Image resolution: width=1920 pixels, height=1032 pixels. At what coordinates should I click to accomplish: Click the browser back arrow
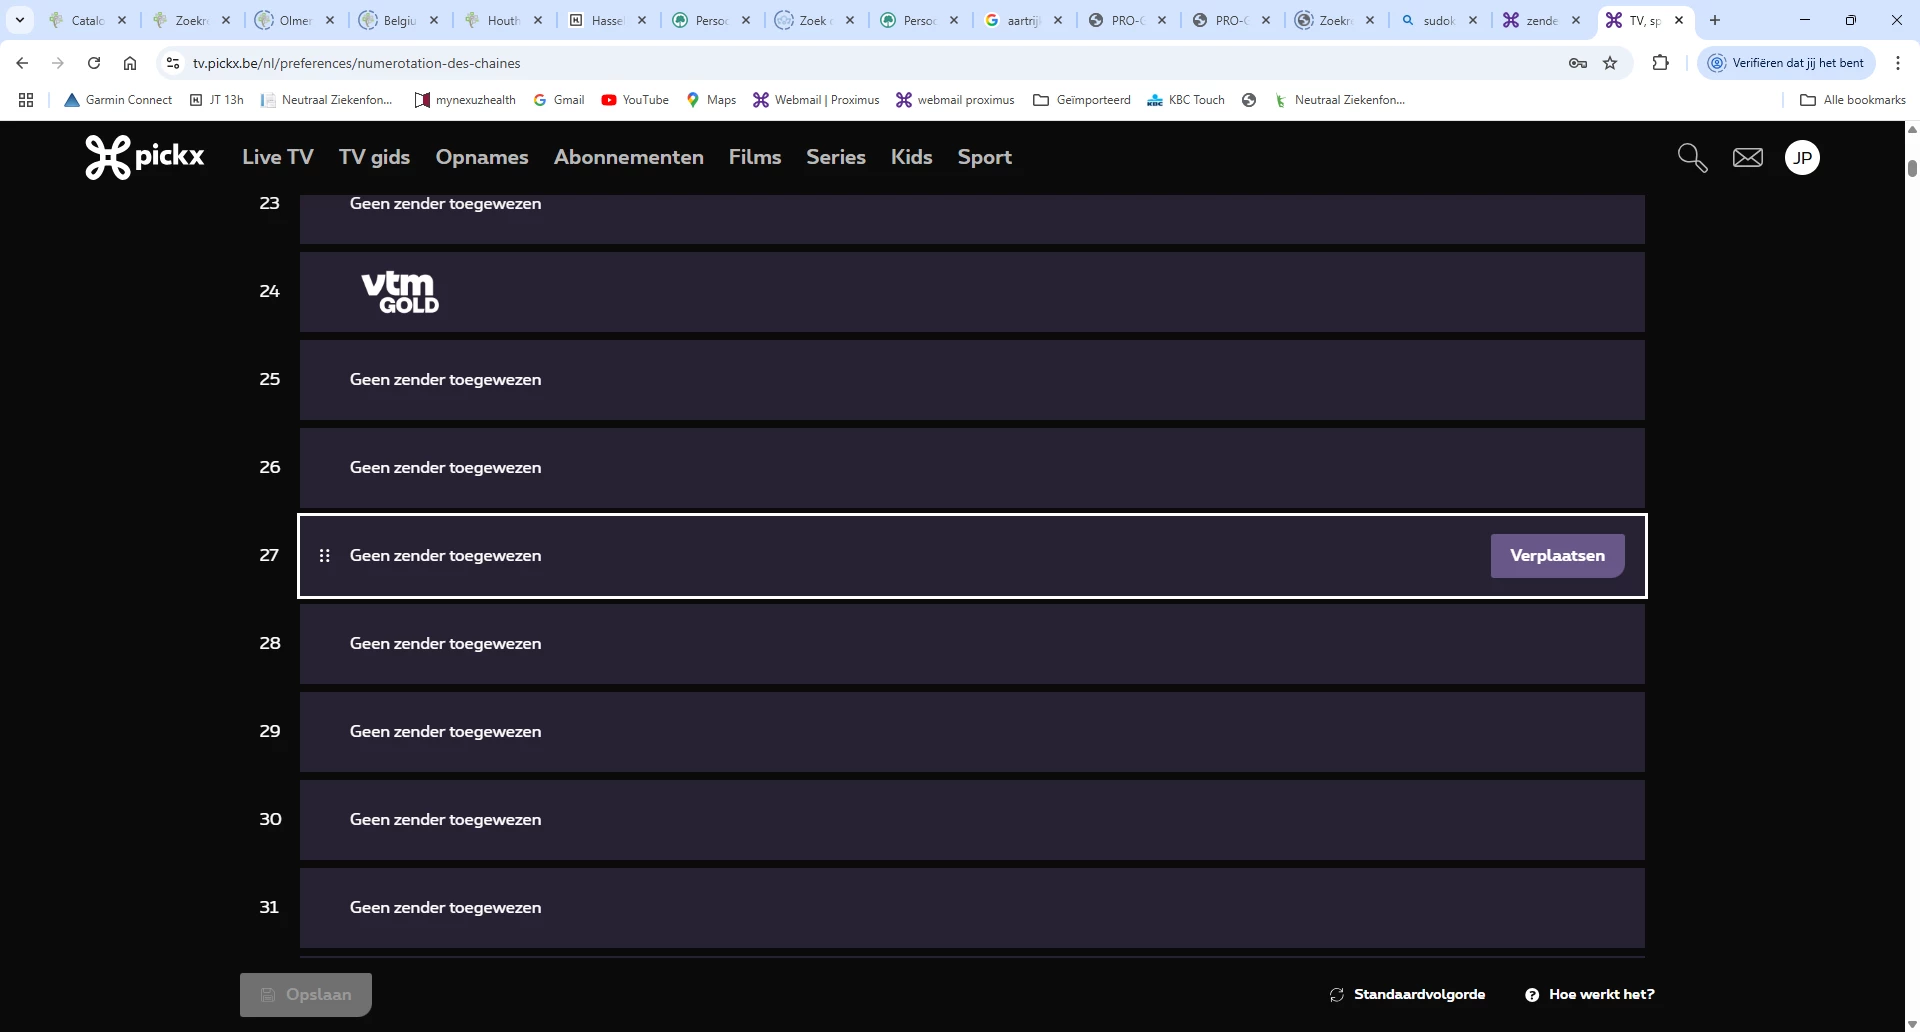(x=22, y=63)
